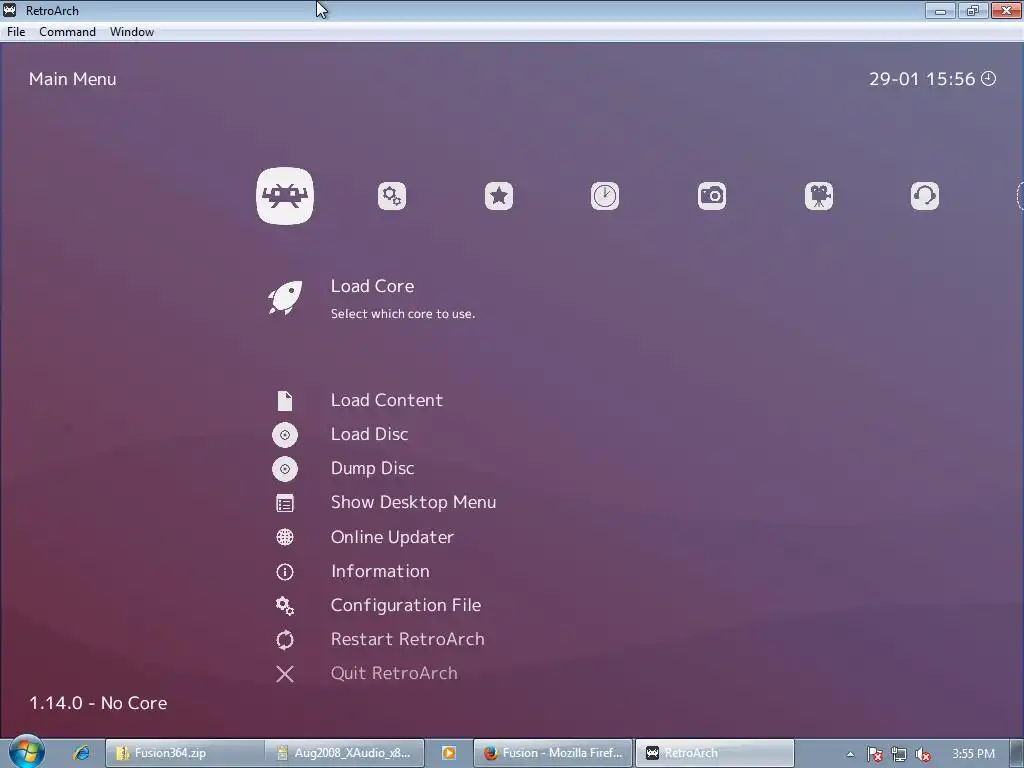The image size is (1024, 768).
Task: Choose Quit RetroArch entry
Action: [x=394, y=673]
